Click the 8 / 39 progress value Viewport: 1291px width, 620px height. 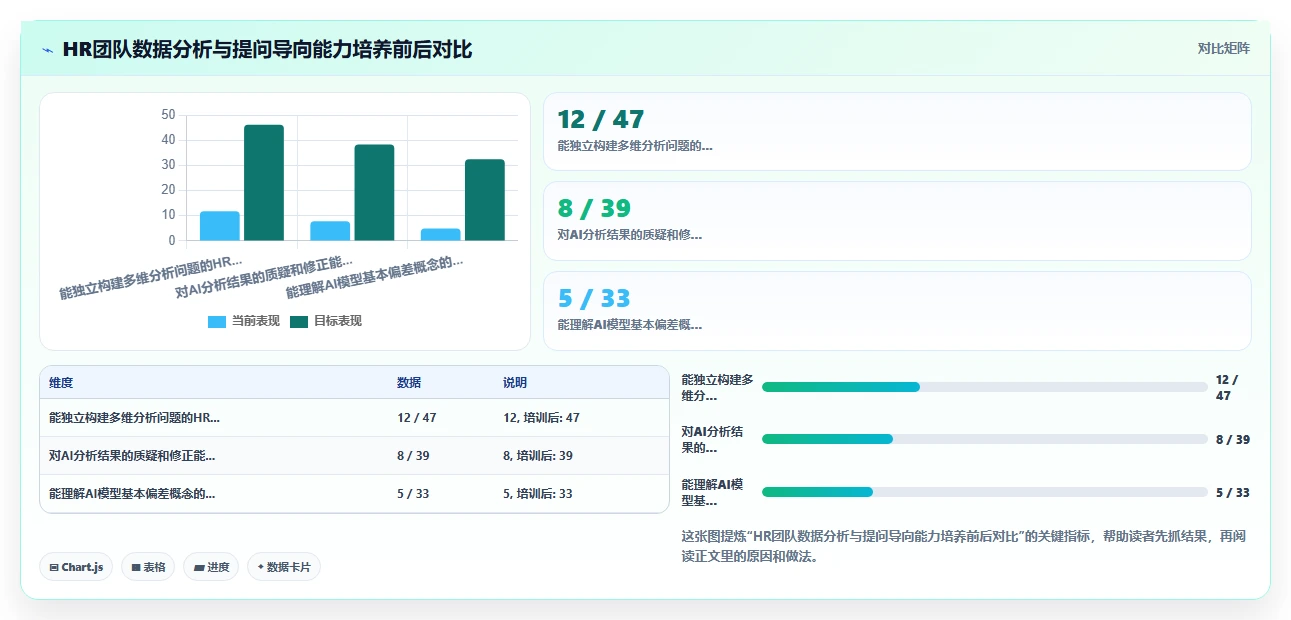pyautogui.click(x=1233, y=439)
